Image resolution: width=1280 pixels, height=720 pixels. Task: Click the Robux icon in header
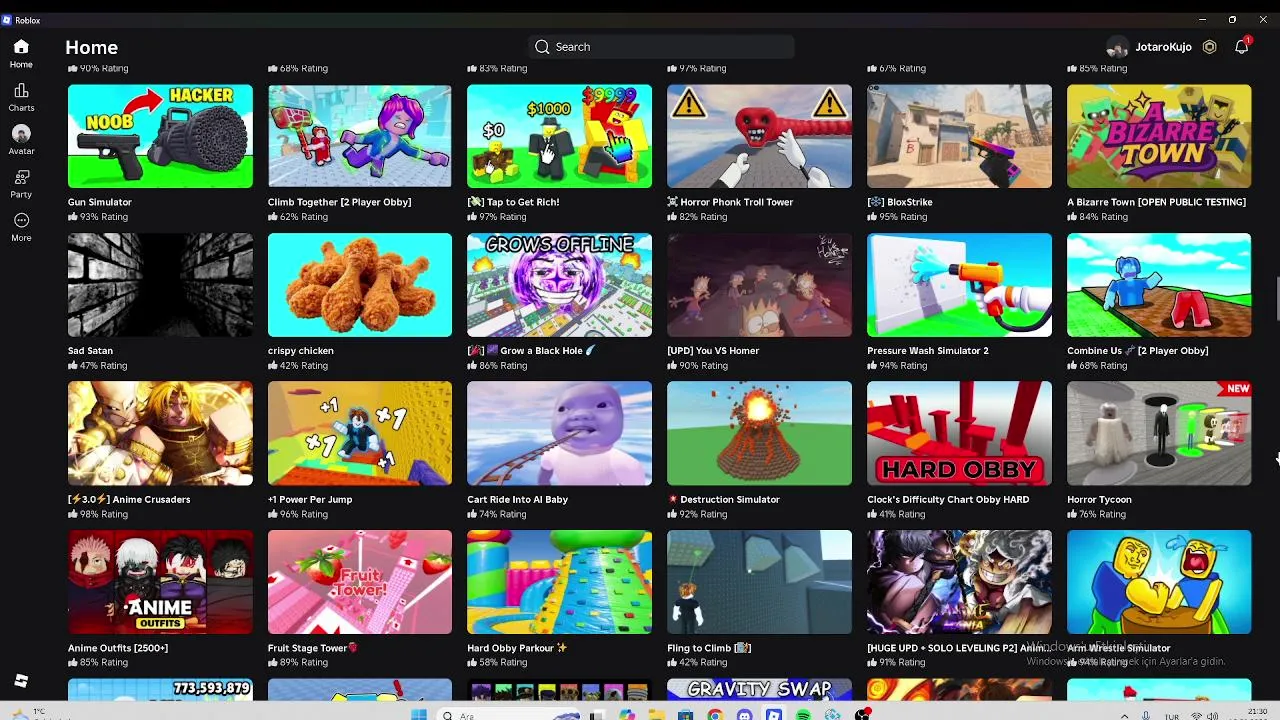click(1209, 47)
